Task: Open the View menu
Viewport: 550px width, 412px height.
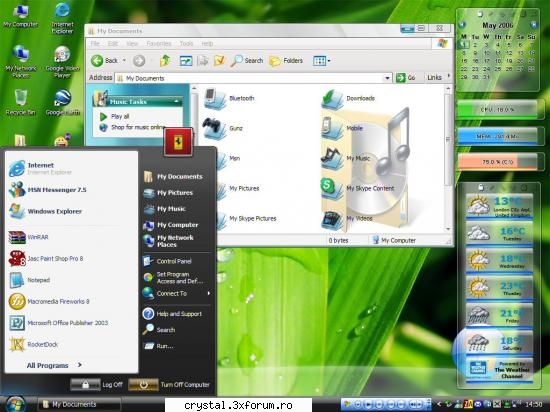Action: pos(132,43)
